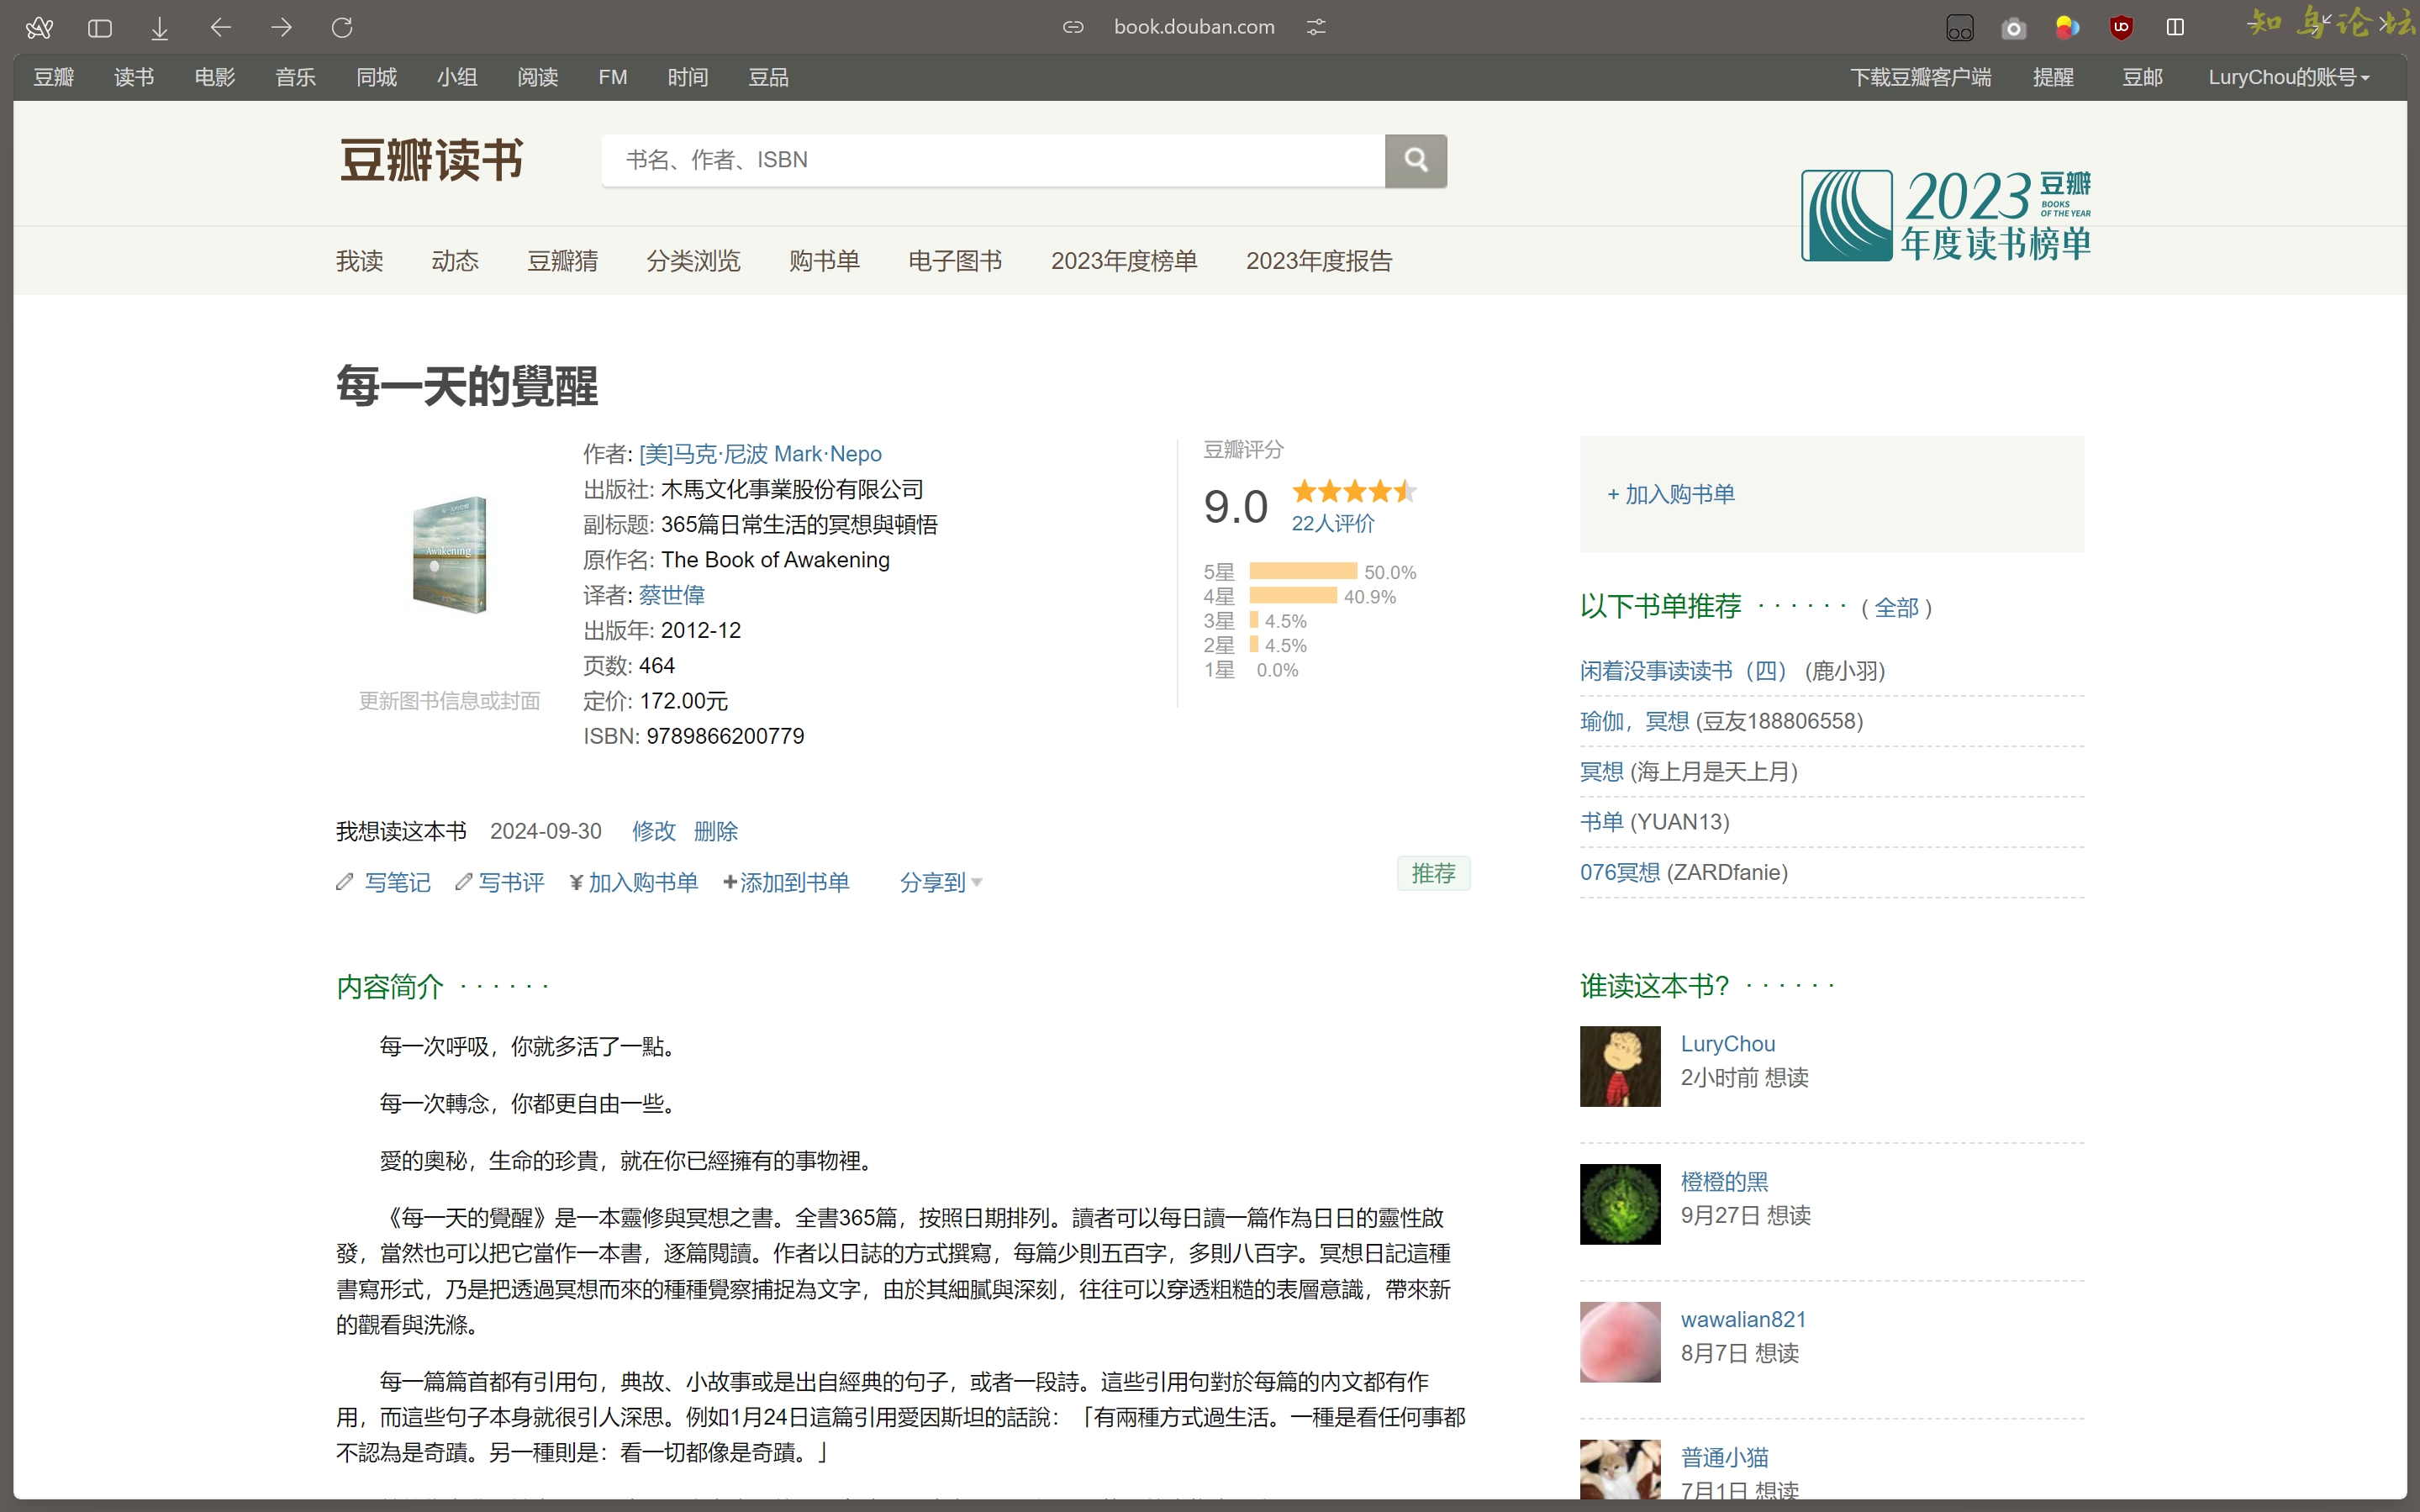Open 音乐 in the top nav
The image size is (2420, 1512).
coord(296,77)
